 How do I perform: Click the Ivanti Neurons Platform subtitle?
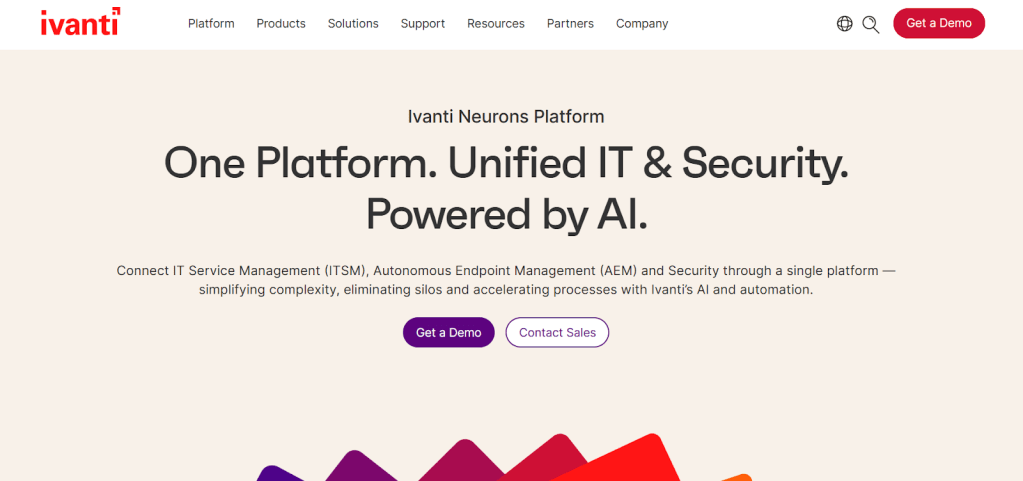(506, 117)
